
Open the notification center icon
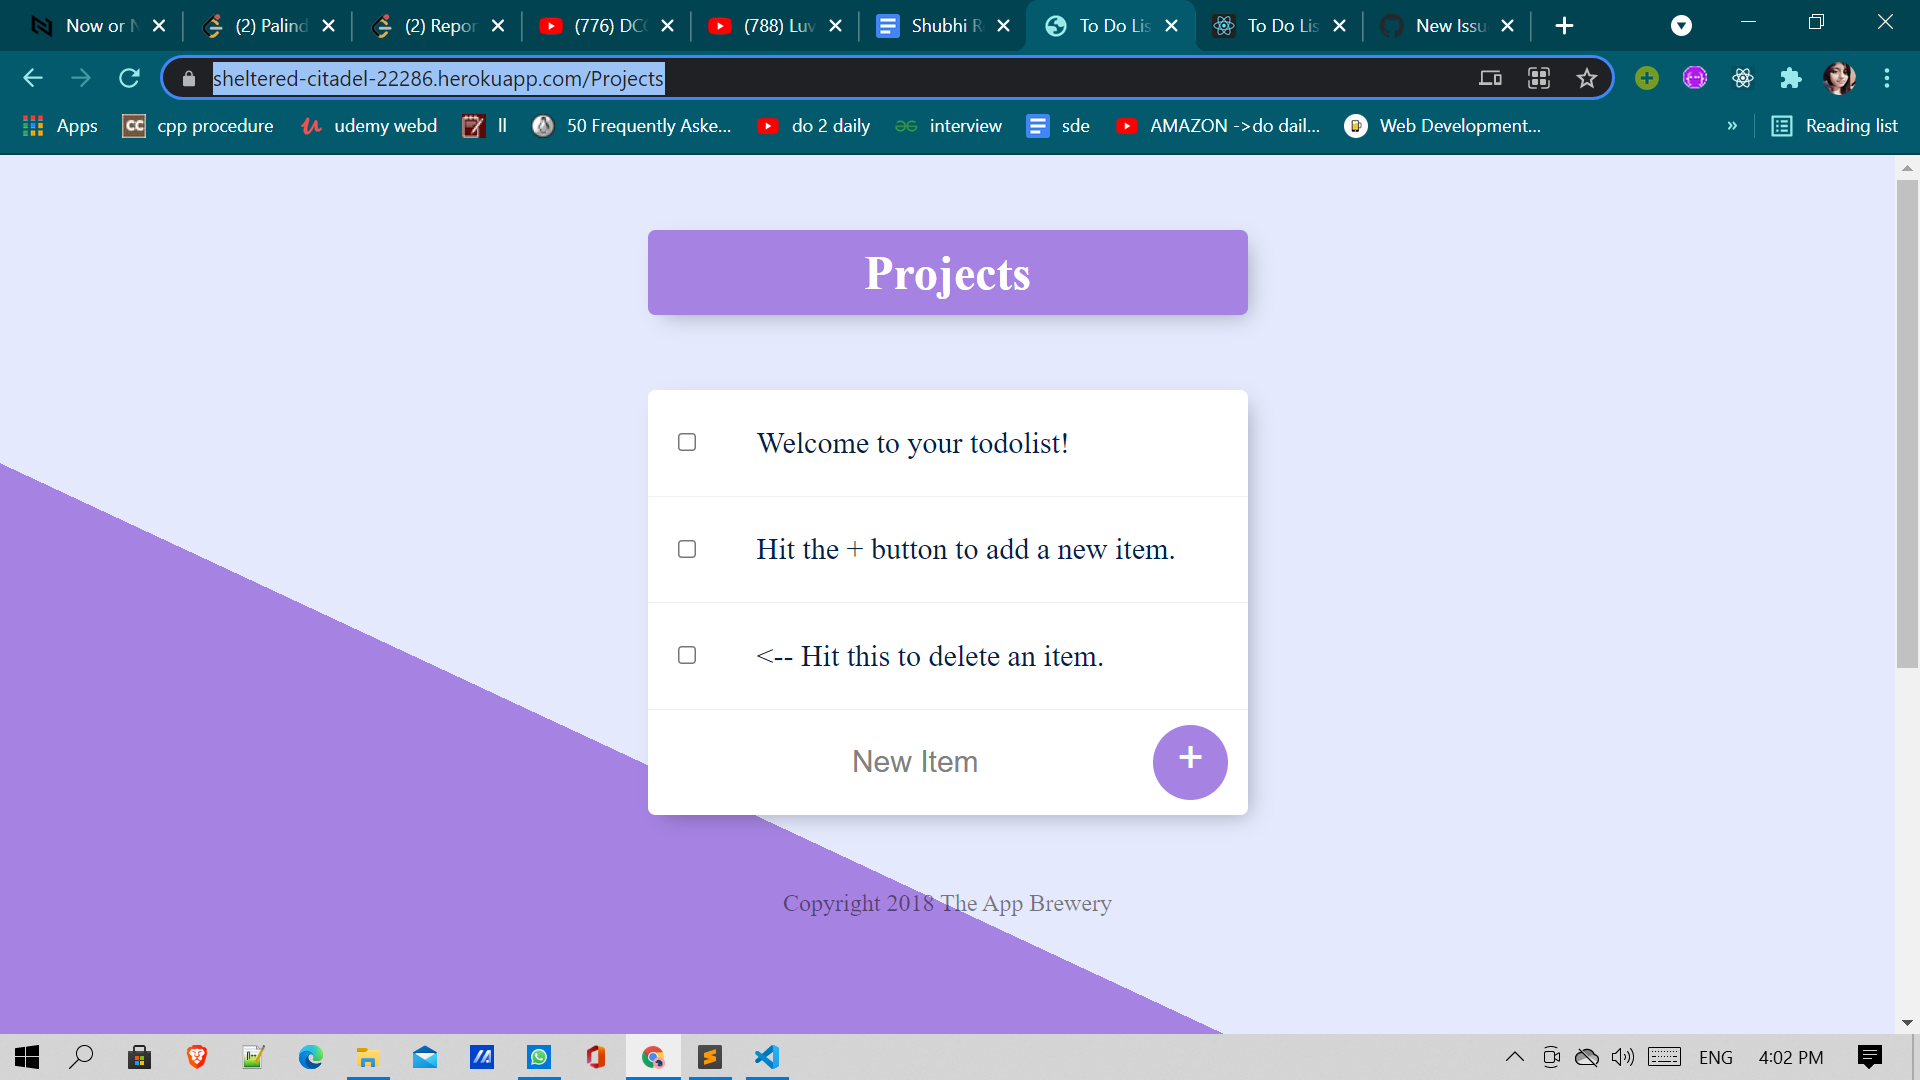pos(1870,1057)
